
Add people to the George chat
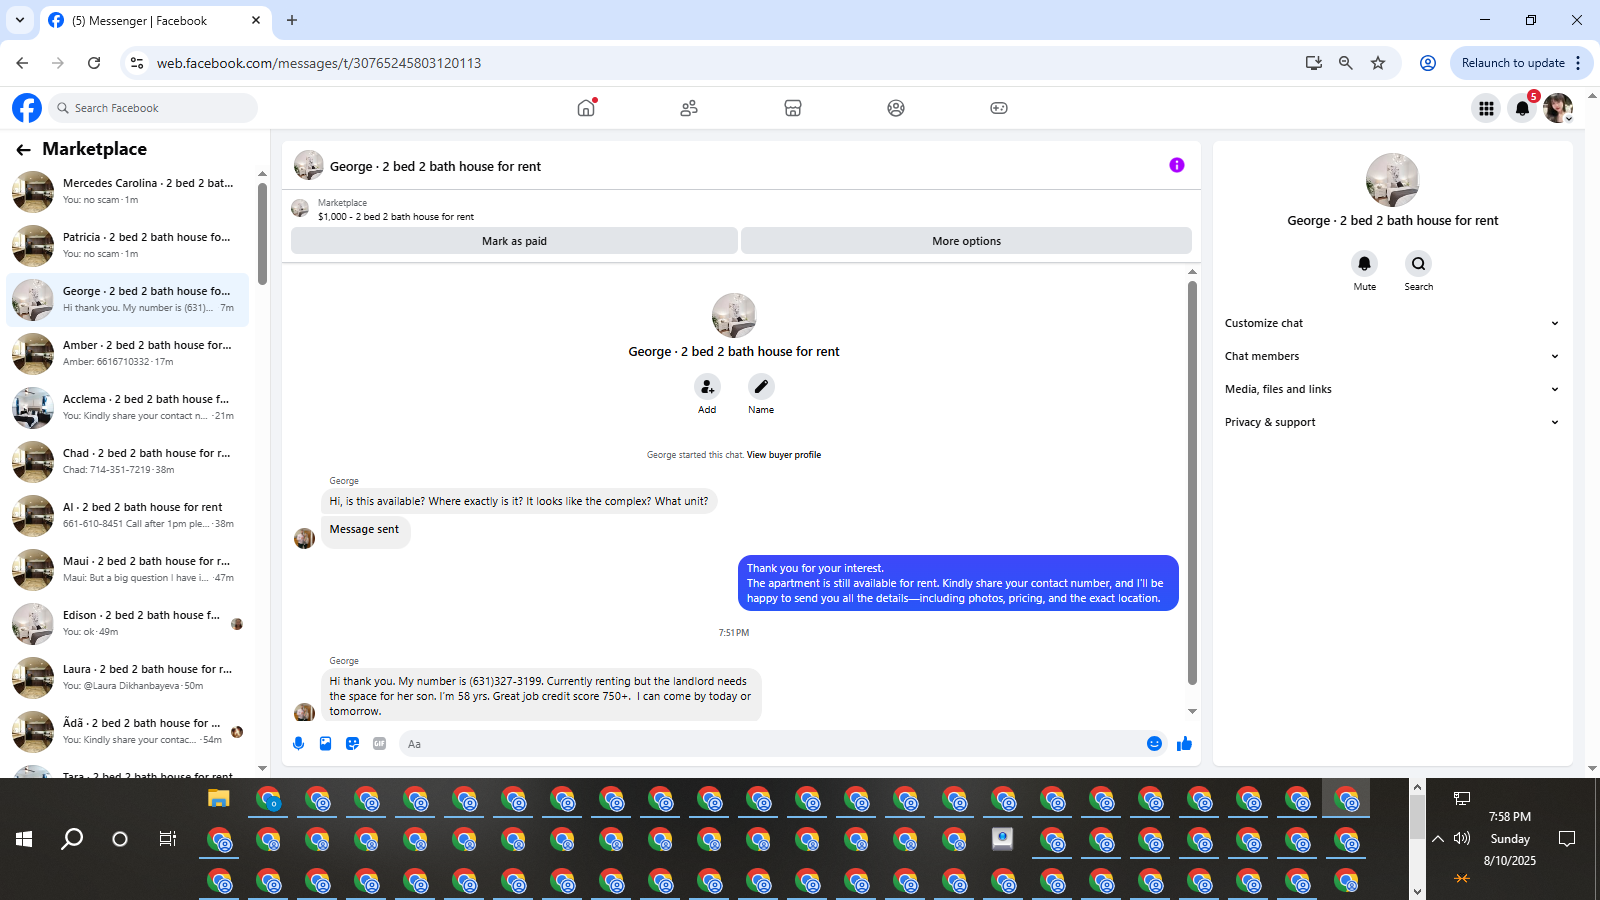tap(707, 386)
